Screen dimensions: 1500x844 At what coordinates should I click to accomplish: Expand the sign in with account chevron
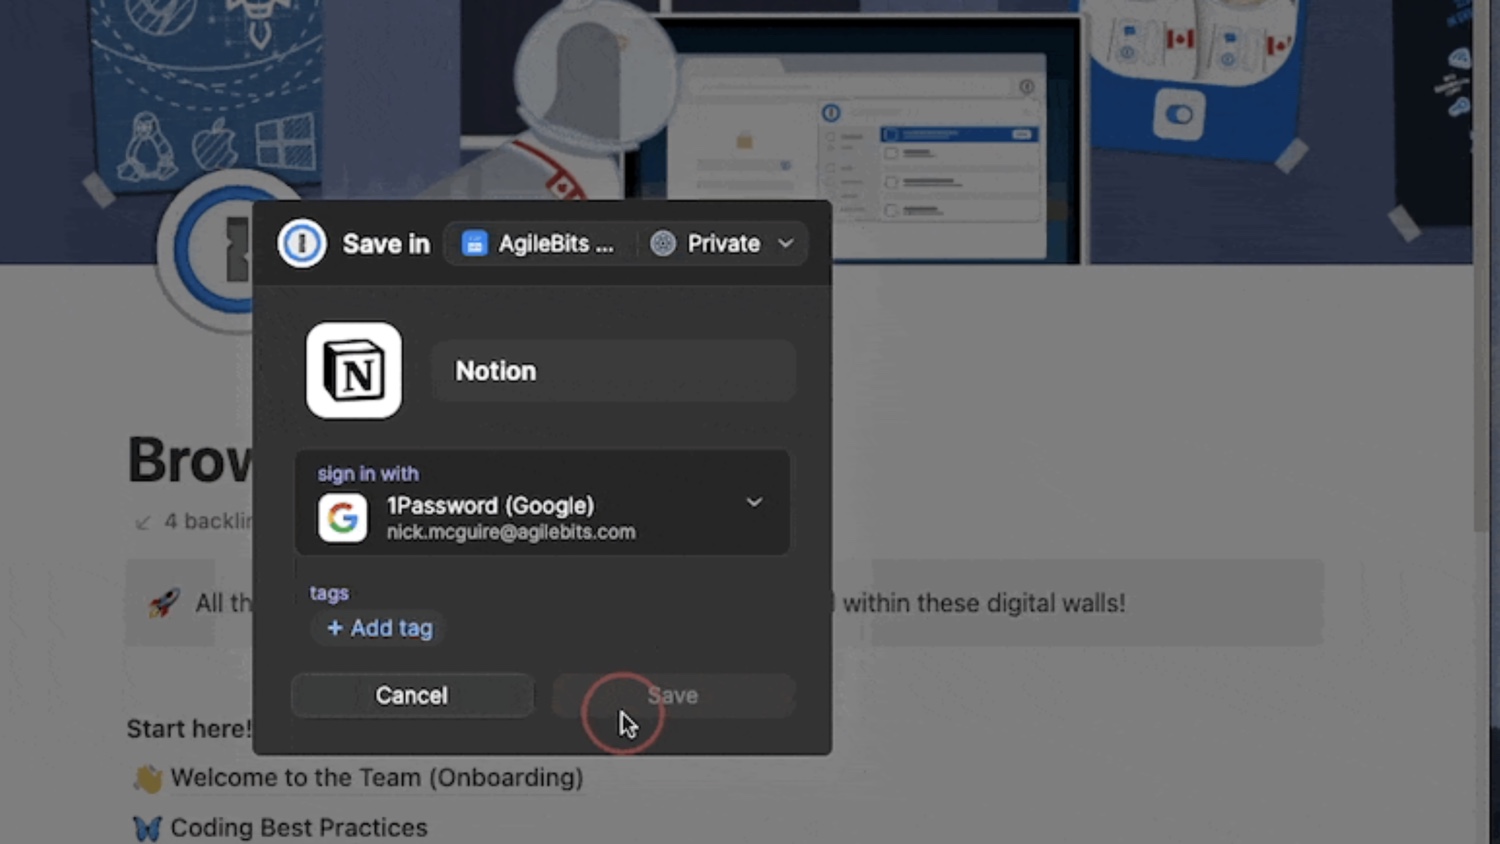pos(754,502)
